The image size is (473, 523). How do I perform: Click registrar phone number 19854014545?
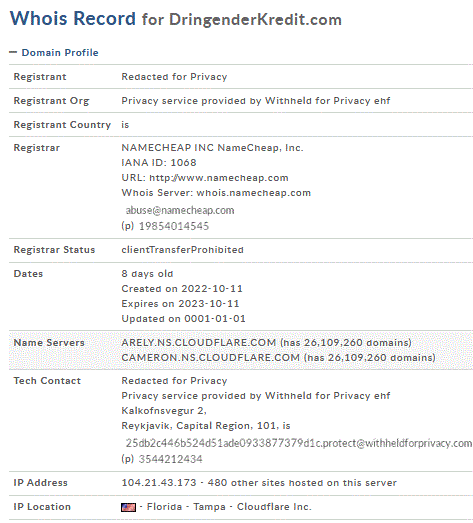tap(174, 226)
